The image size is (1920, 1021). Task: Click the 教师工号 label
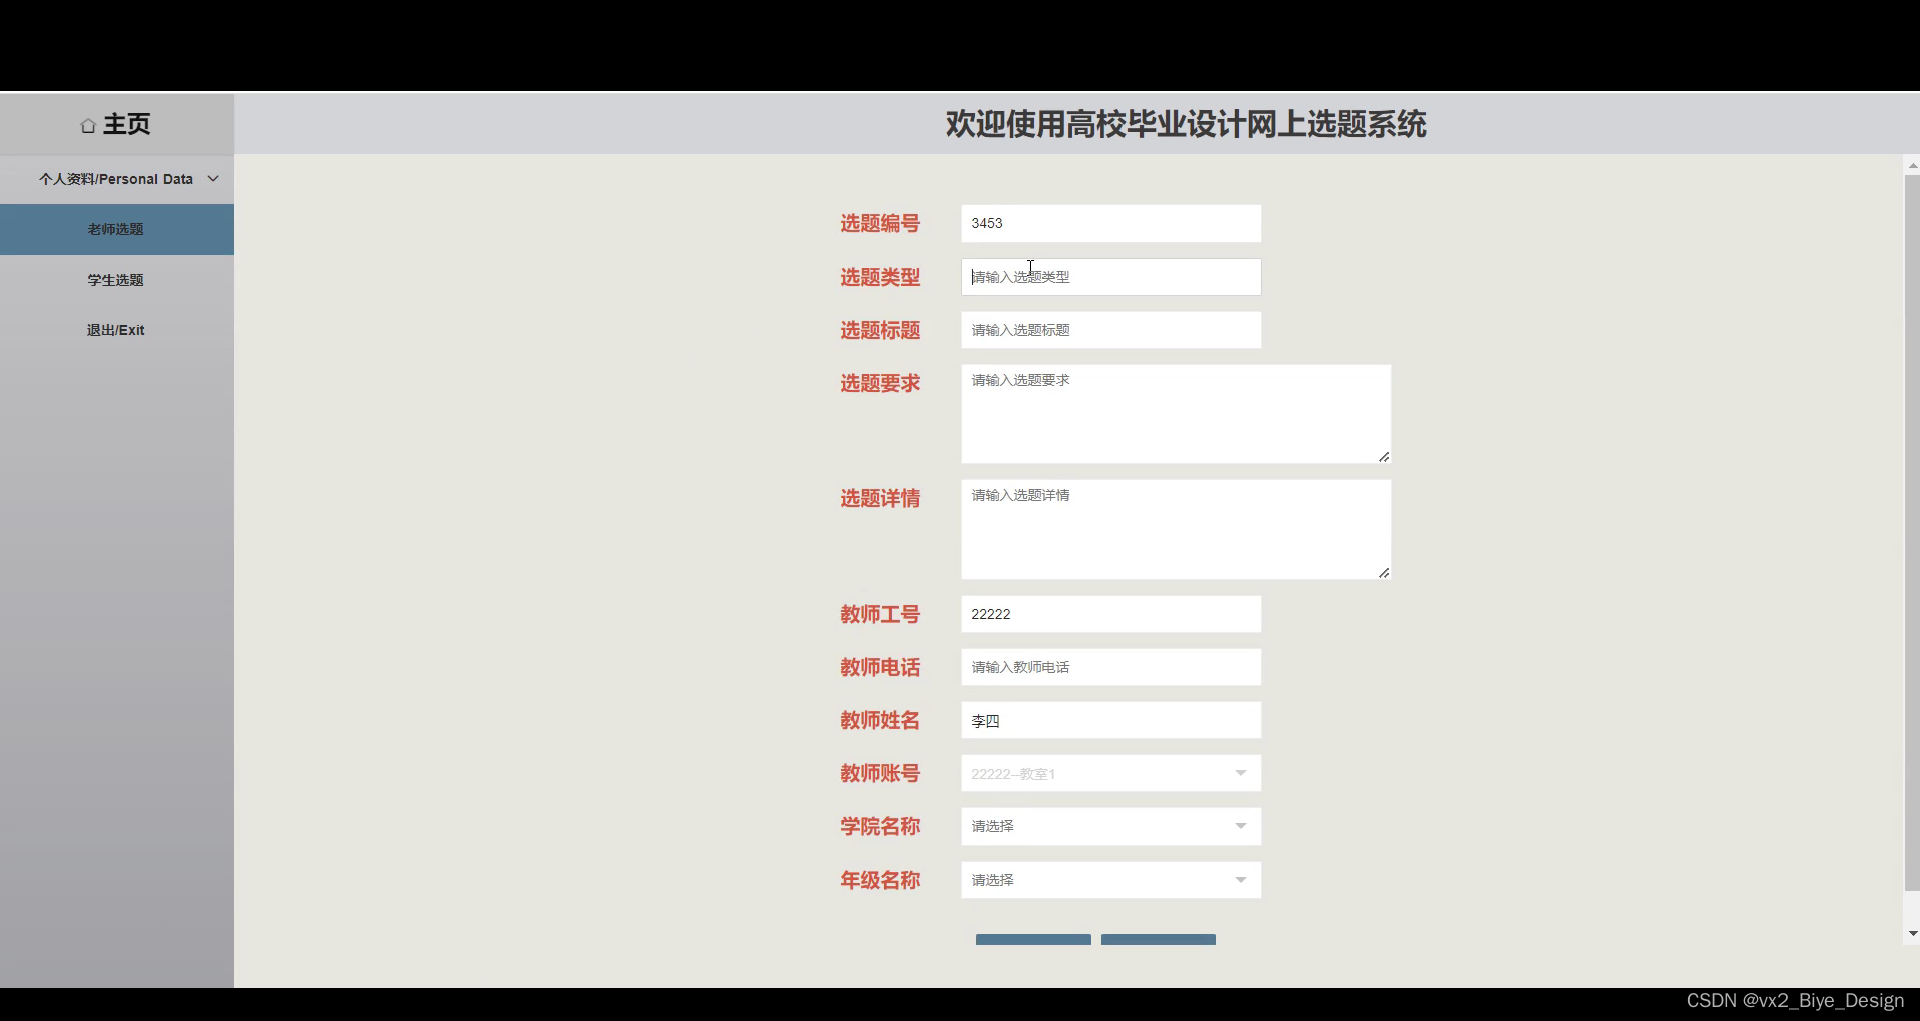880,614
